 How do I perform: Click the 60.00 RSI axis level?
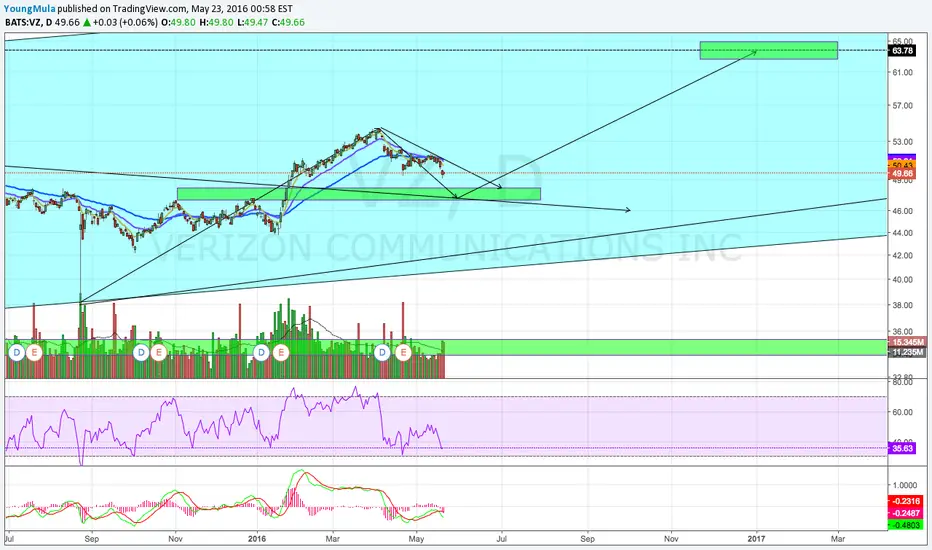tap(902, 412)
